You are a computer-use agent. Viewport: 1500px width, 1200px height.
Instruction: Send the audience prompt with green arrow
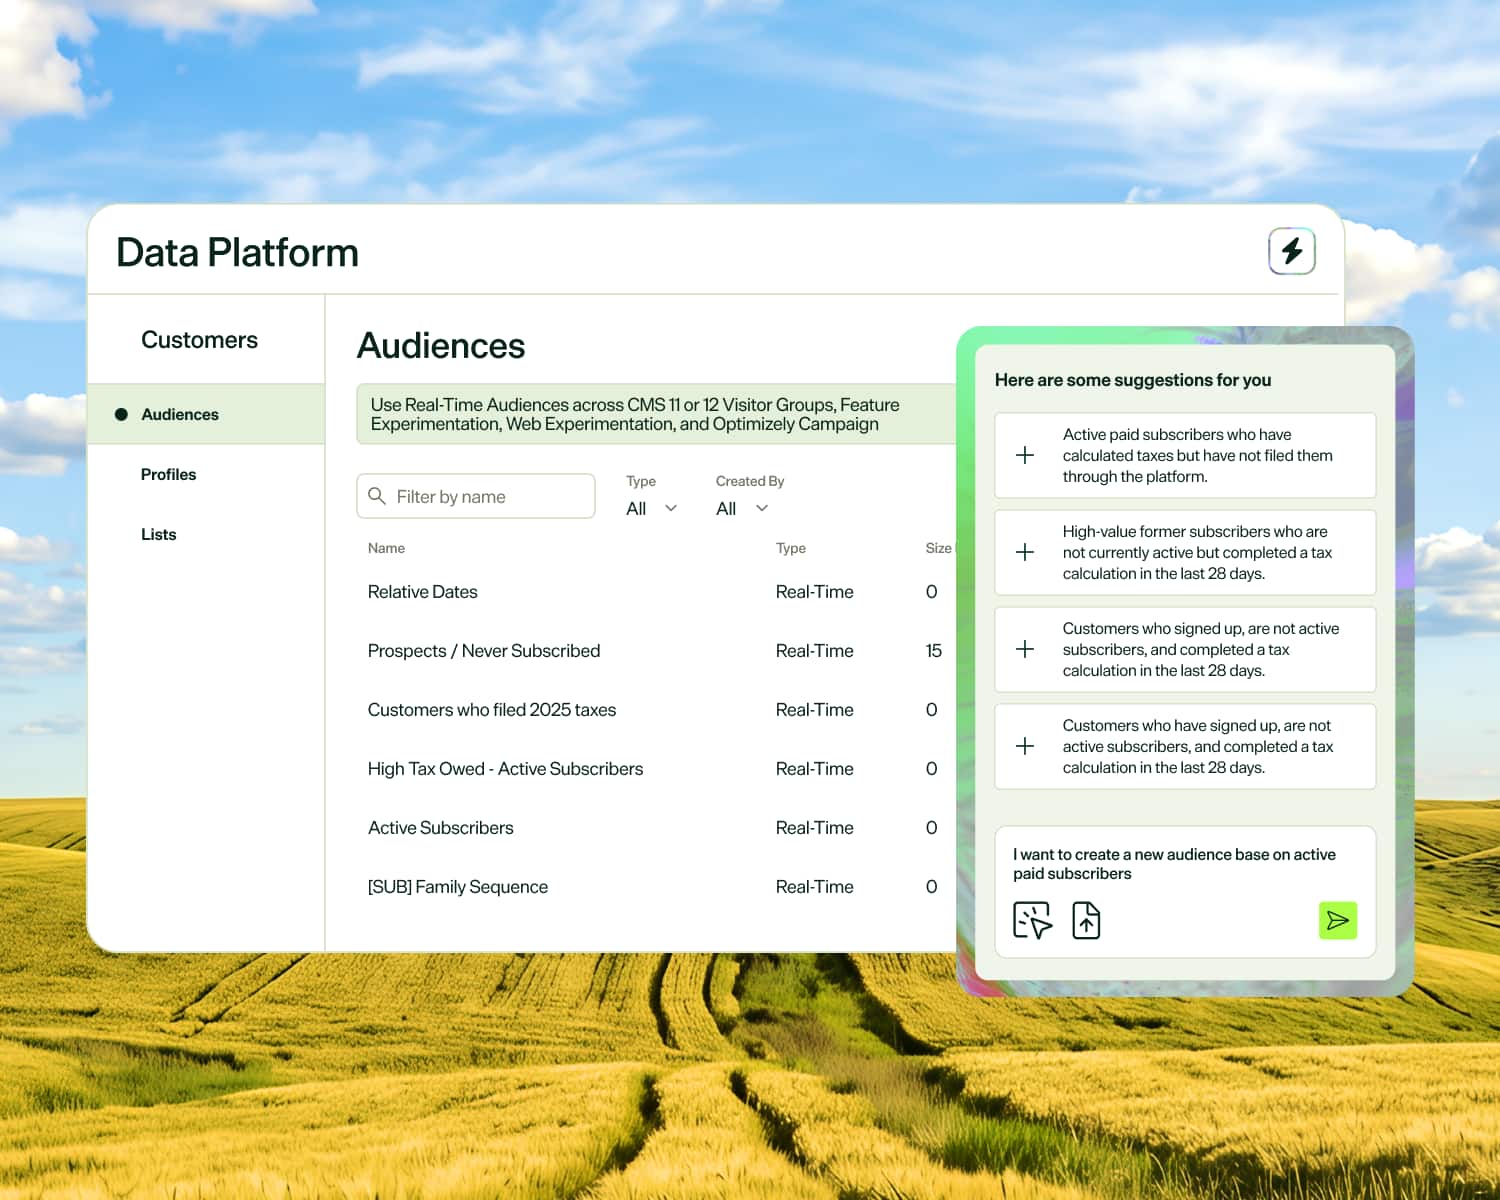click(1337, 920)
